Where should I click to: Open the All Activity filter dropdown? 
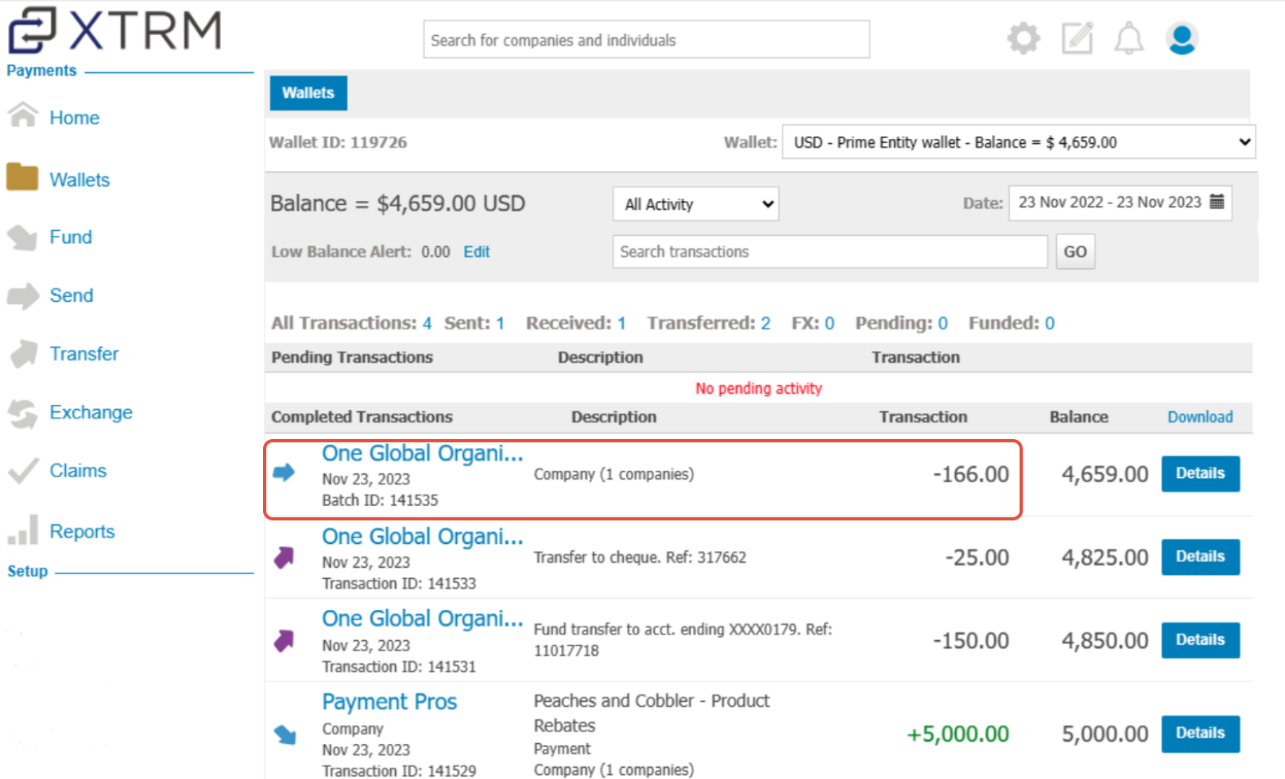696,204
